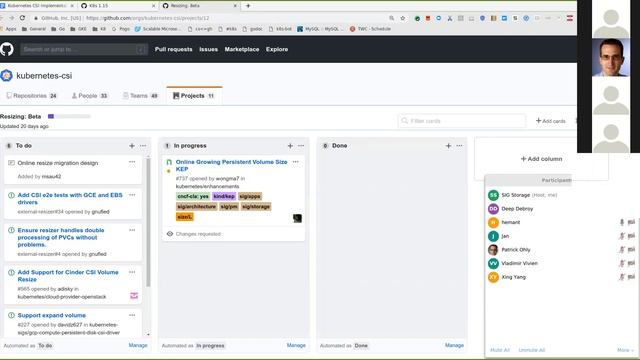Manage In progress column automation
The width and height of the screenshot is (640, 360).
tap(296, 345)
